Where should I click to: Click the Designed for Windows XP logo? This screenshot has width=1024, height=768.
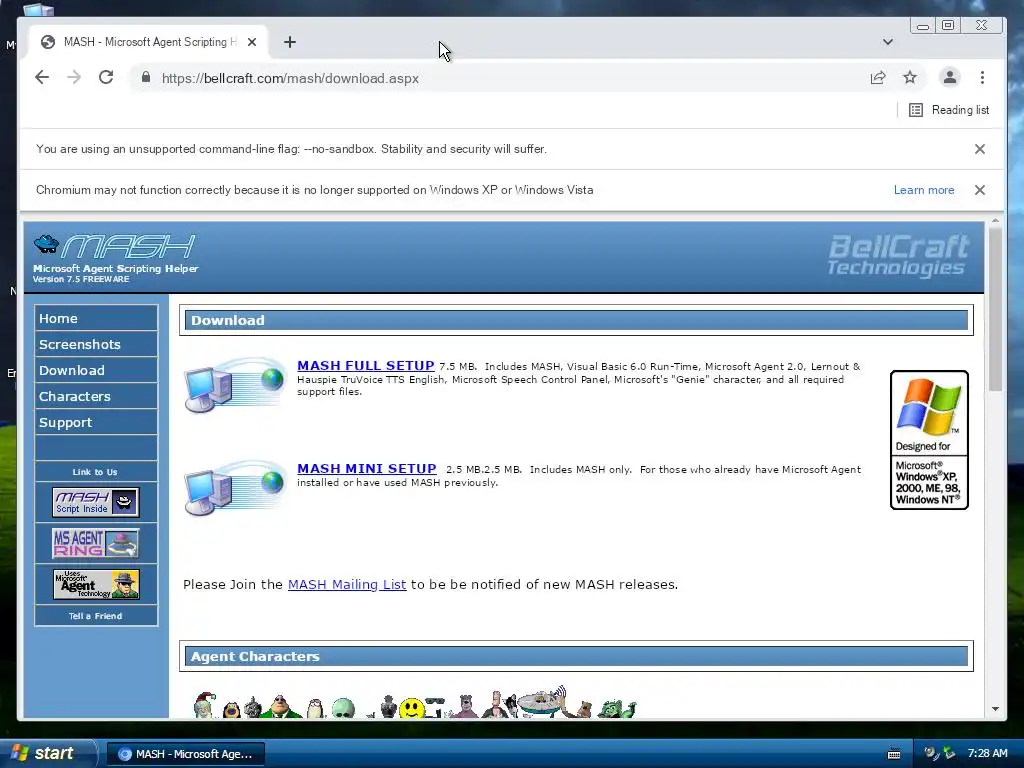pos(929,440)
